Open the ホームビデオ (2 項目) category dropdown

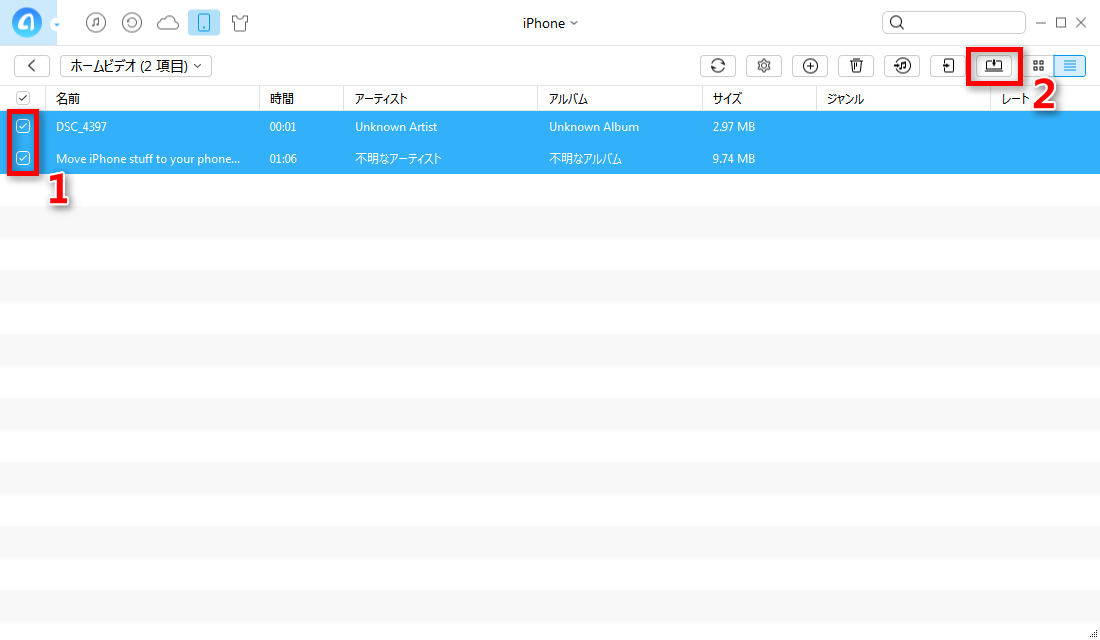pos(136,66)
